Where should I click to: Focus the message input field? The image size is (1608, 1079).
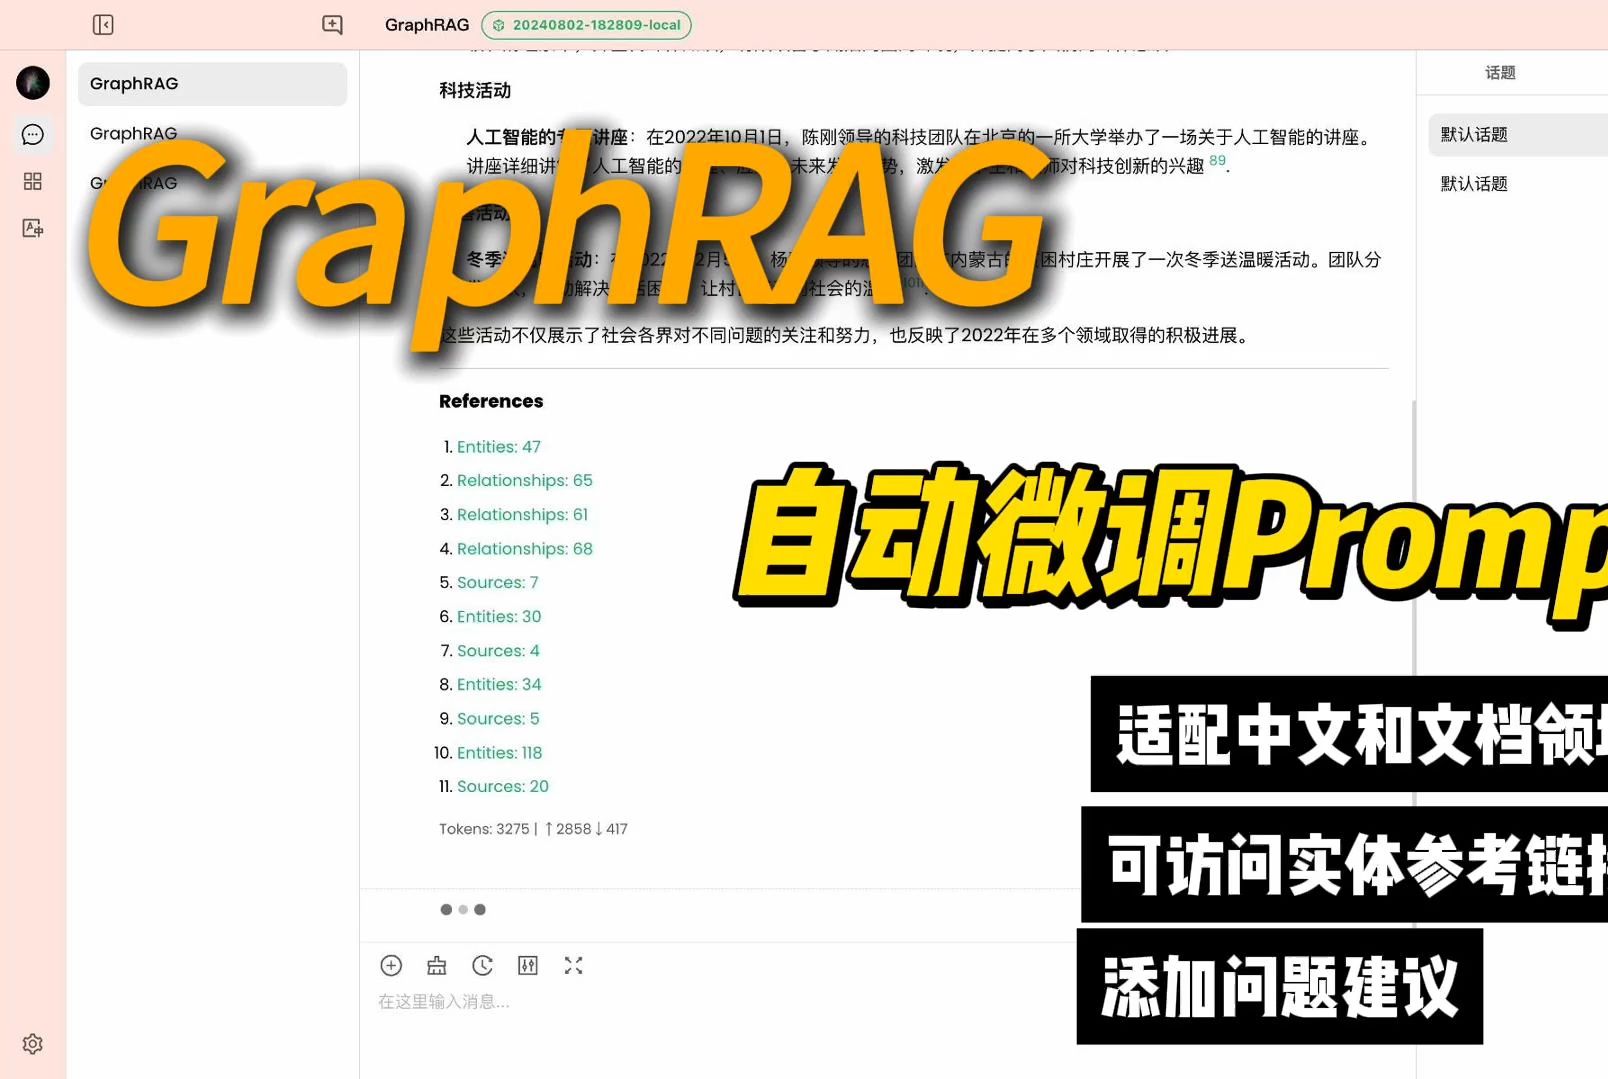coord(720,1002)
